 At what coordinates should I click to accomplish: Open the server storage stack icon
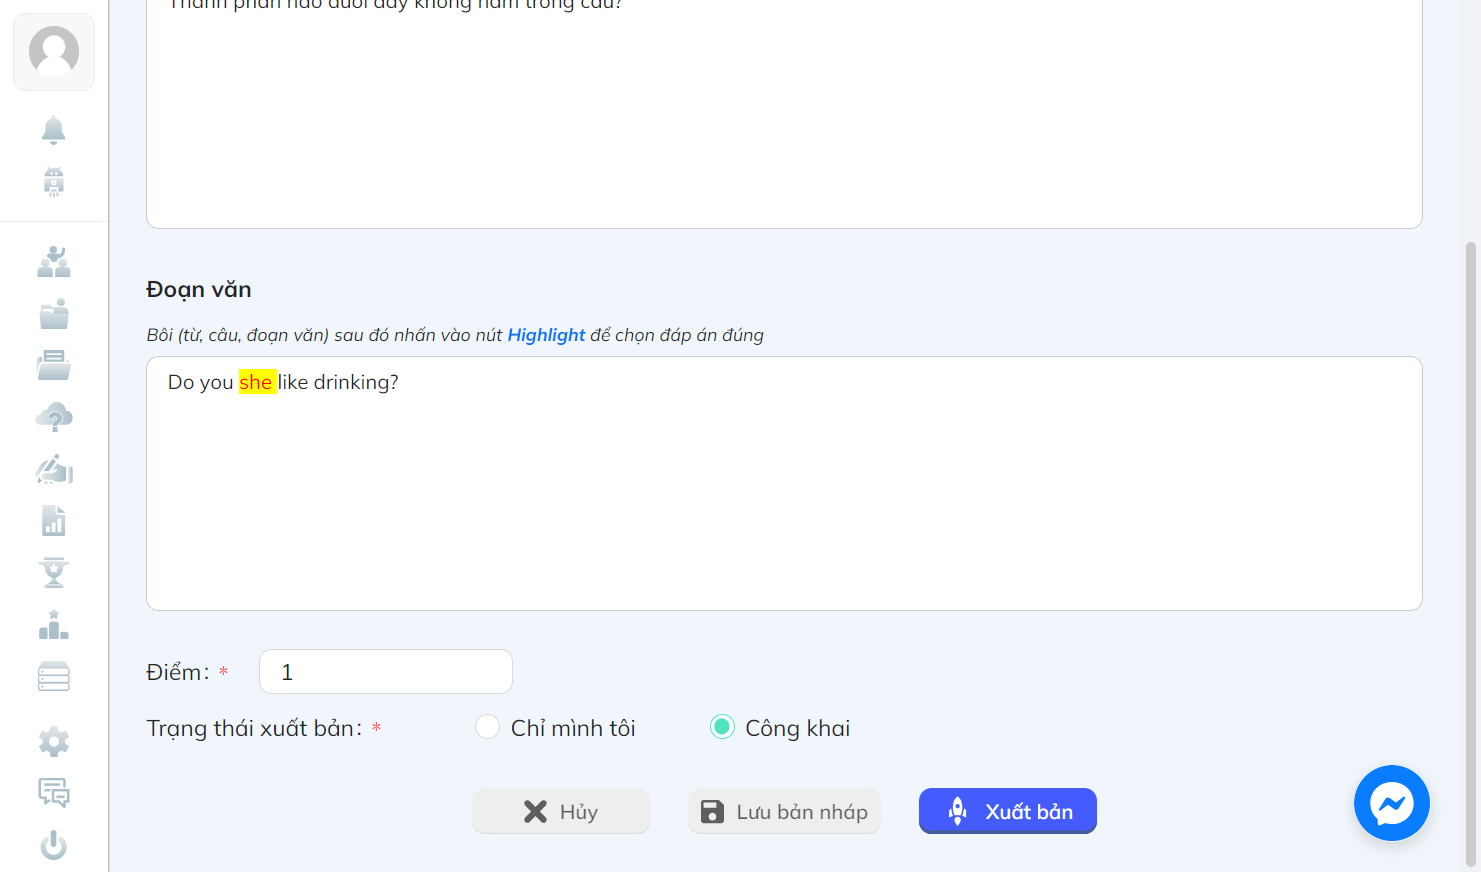click(54, 677)
